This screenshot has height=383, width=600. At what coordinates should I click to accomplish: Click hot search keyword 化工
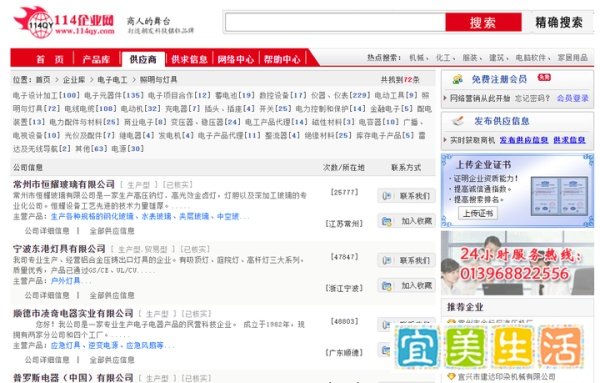tap(443, 58)
